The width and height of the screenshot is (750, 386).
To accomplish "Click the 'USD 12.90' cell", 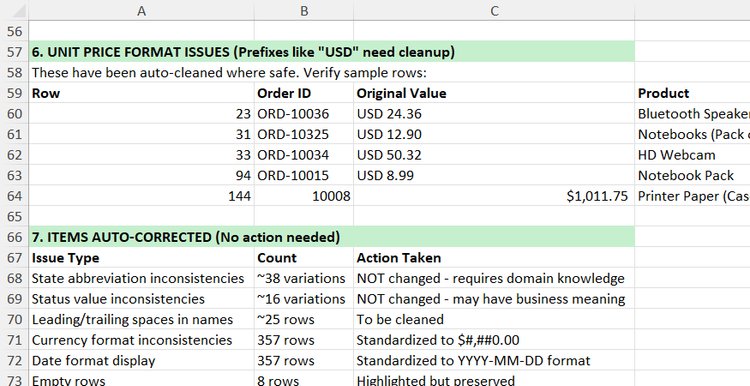I will tap(495, 134).
